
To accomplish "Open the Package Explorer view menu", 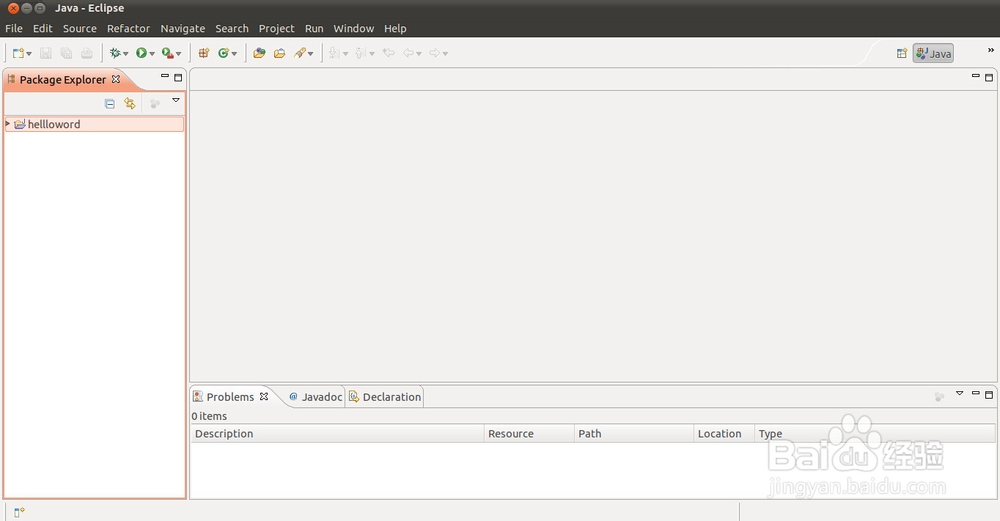I will click(x=176, y=101).
